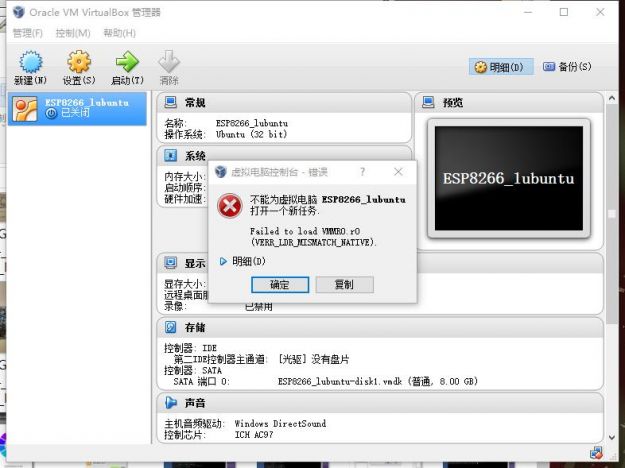
Task: Click the 显示 section display icon
Action: [x=171, y=263]
